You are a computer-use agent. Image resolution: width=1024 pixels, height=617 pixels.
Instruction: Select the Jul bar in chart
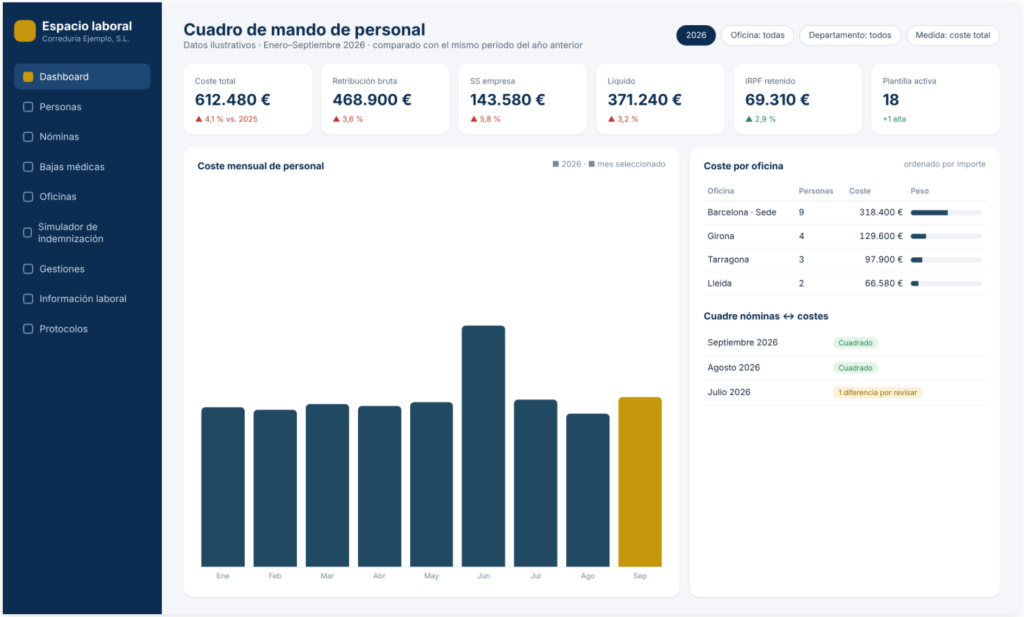click(536, 483)
